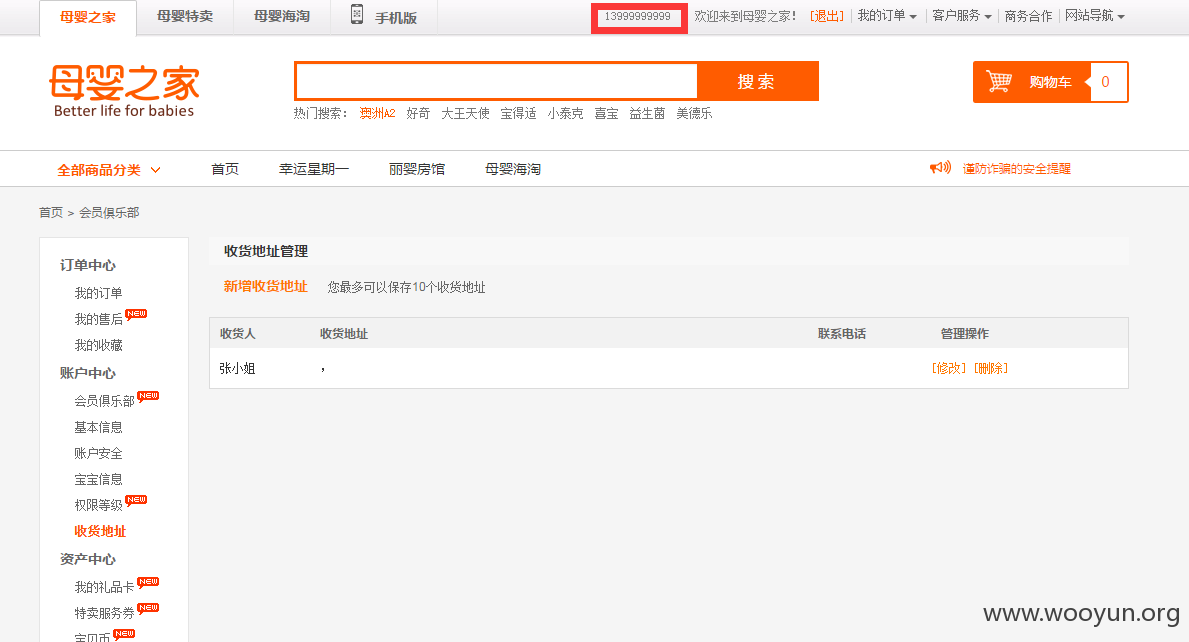Click 新增收货地址 link
Screen dimensions: 1189x642
pos(265,286)
